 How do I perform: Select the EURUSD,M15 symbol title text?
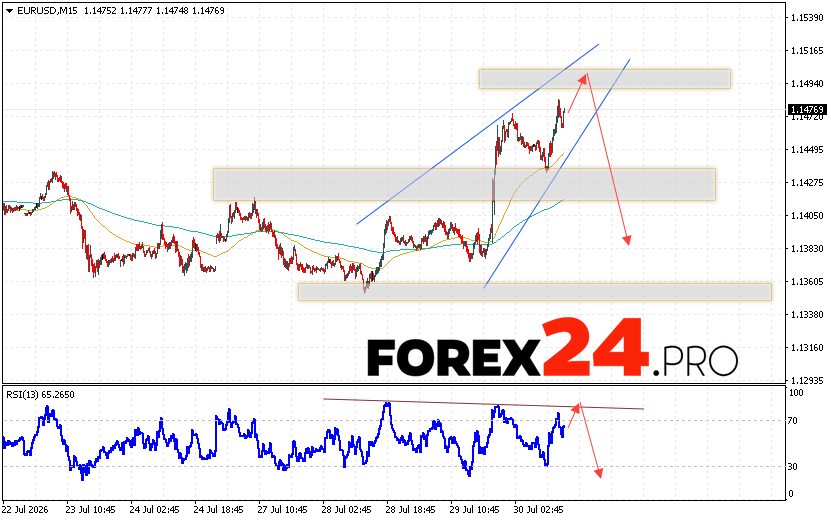pos(47,11)
